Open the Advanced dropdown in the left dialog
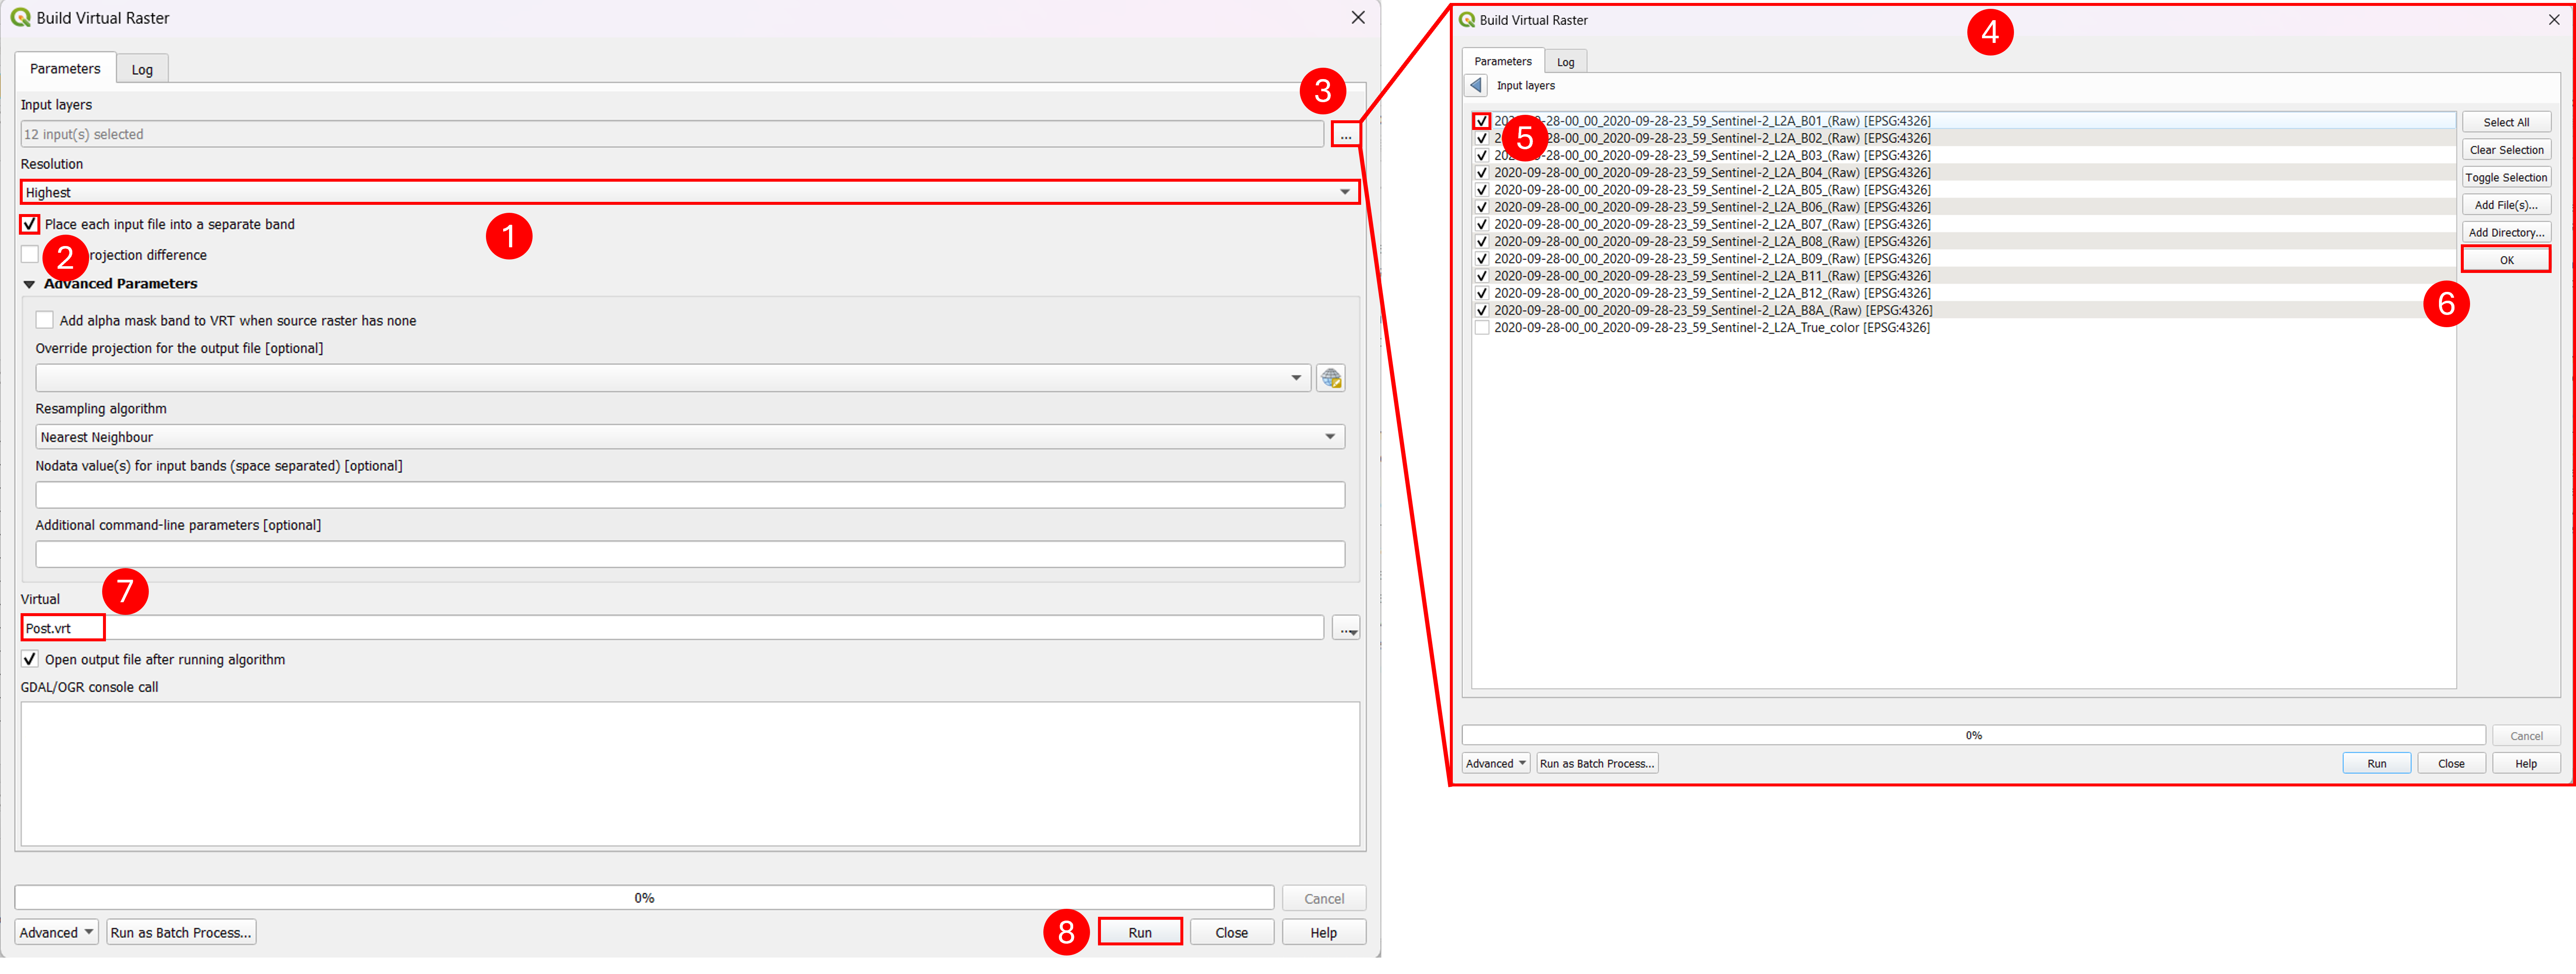 pos(56,932)
